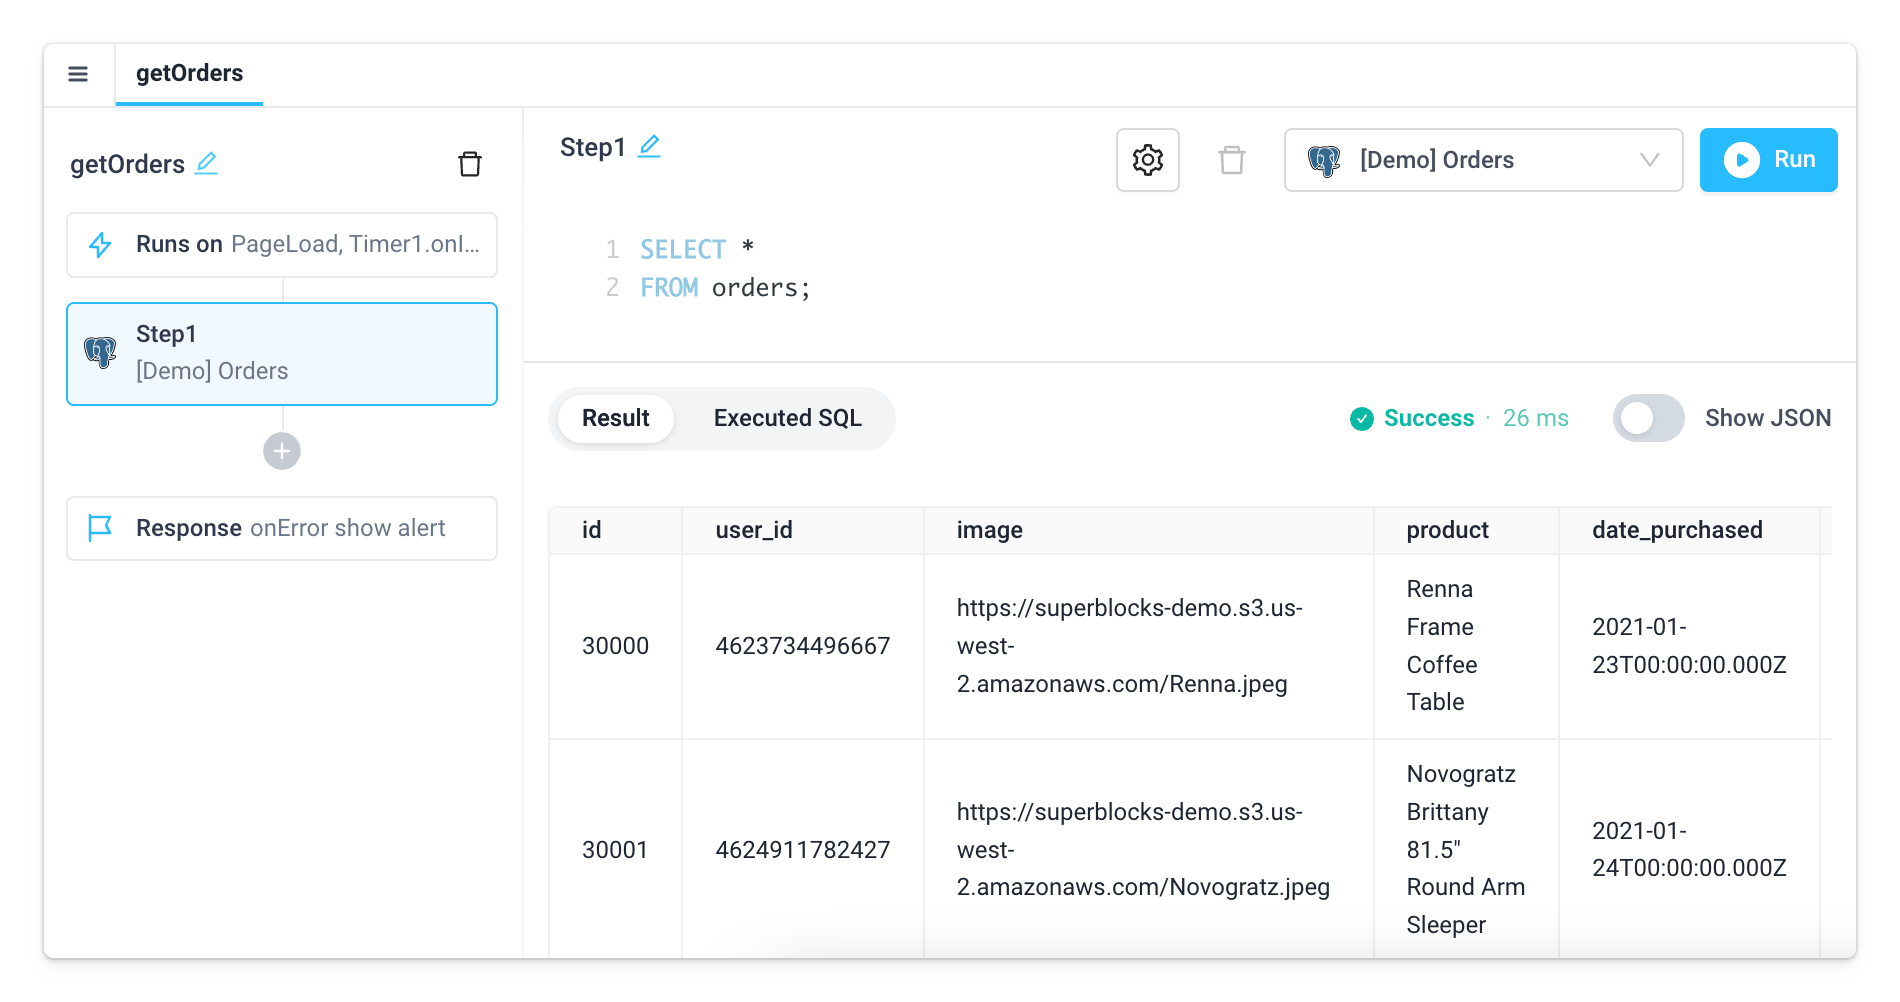Open the lightning trigger icon in Runs on
The image size is (1900, 1002).
[100, 244]
